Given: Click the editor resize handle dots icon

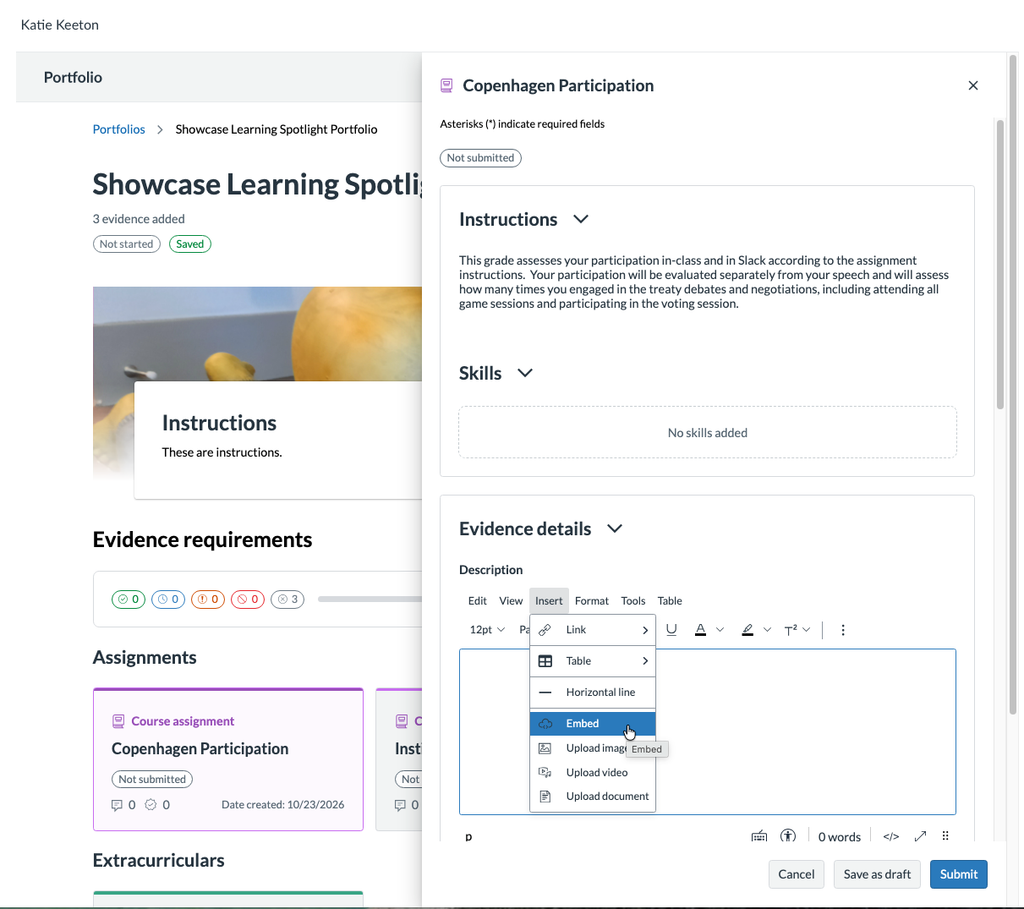Looking at the screenshot, I should (x=945, y=836).
